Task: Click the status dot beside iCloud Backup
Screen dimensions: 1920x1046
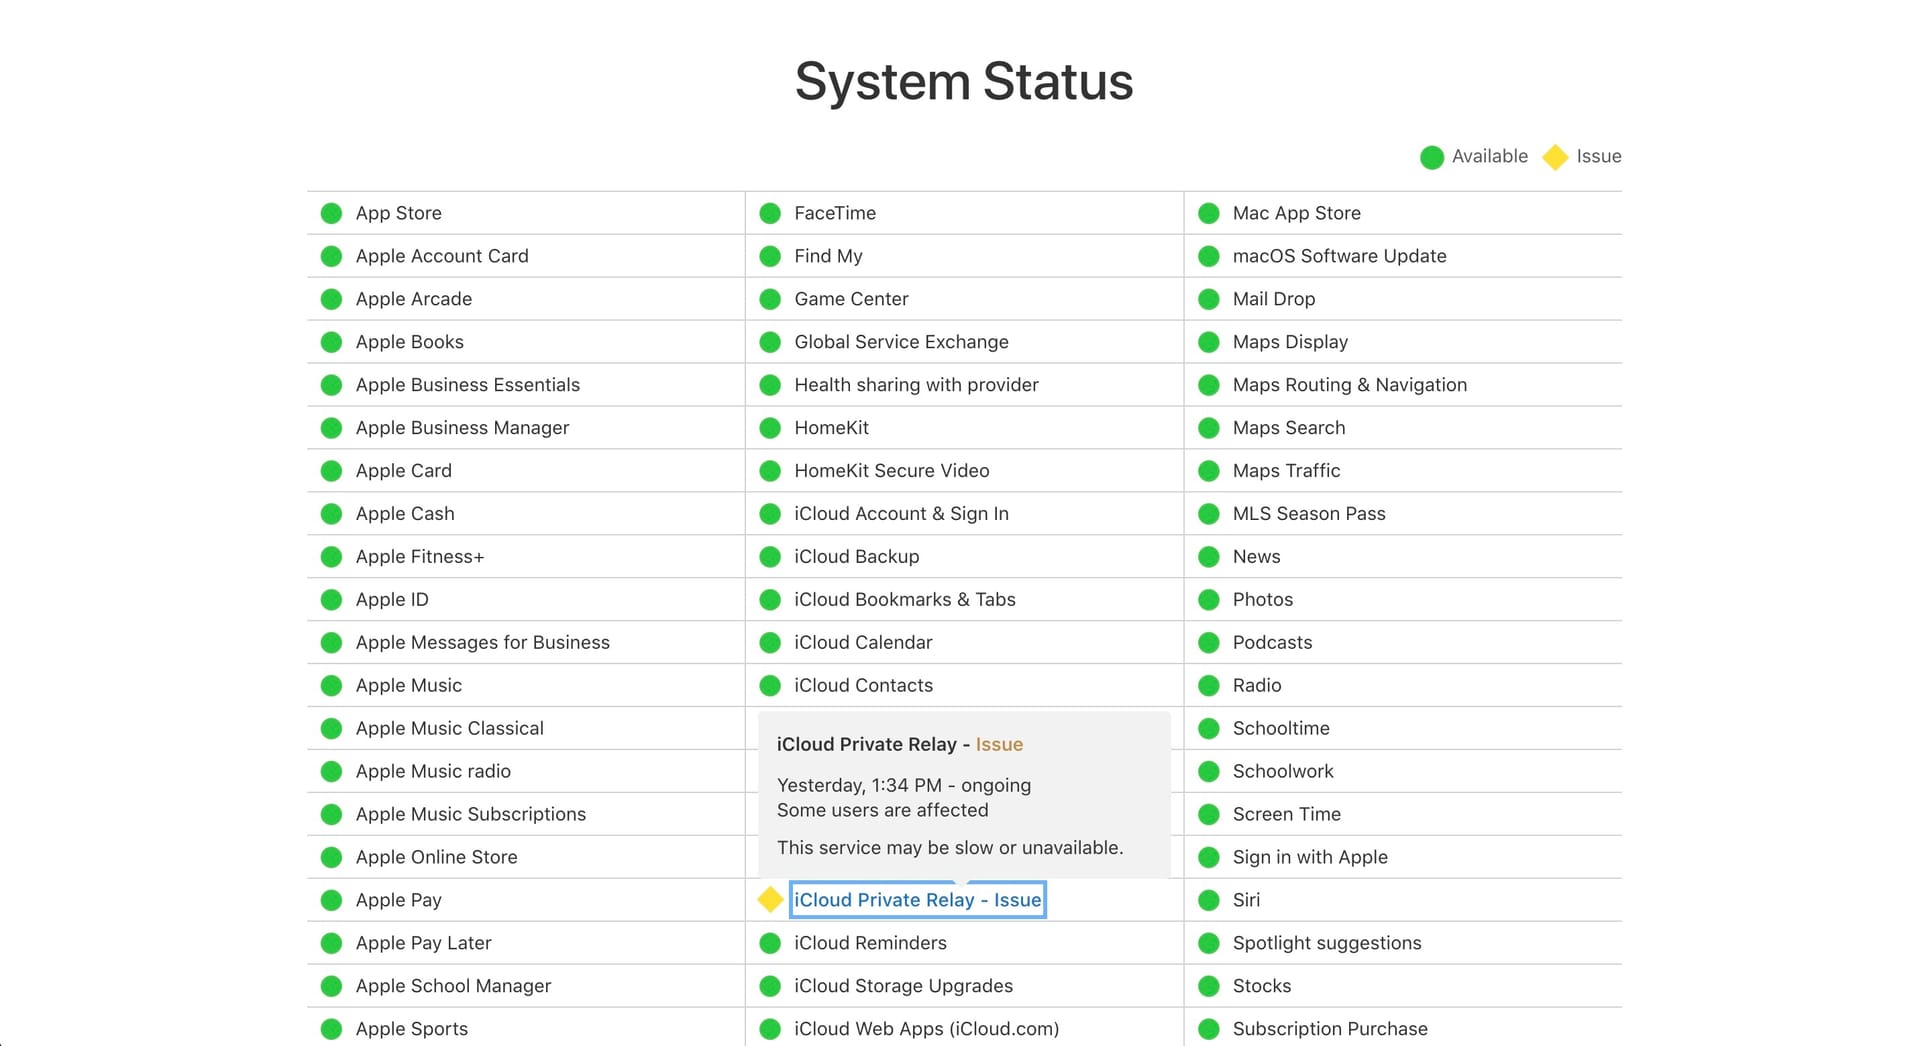Action: tap(770, 557)
